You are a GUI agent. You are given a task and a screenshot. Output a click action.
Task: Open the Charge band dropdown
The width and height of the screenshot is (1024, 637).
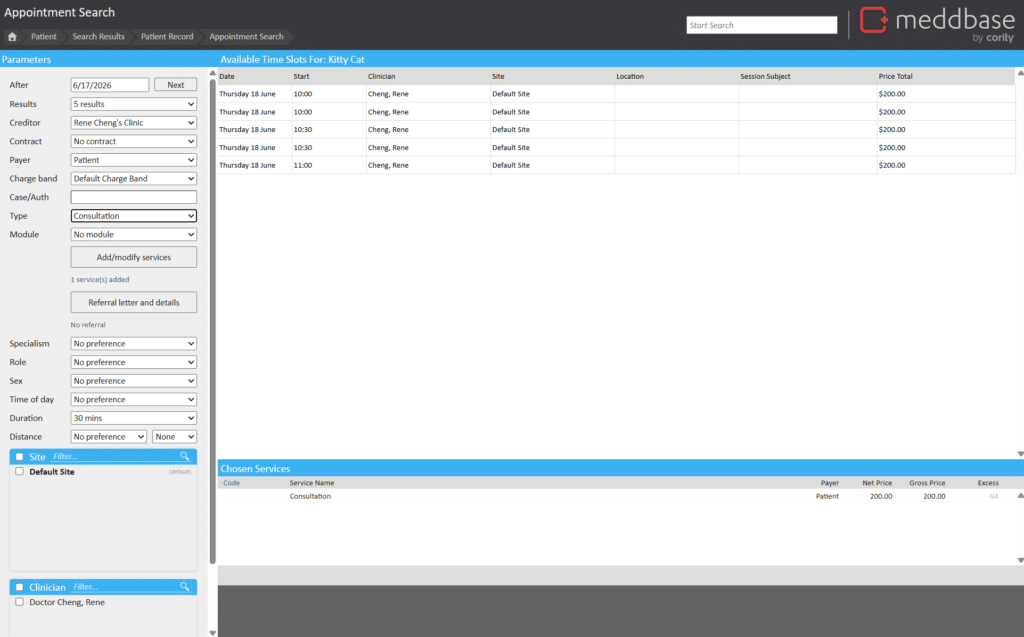pyautogui.click(x=133, y=178)
